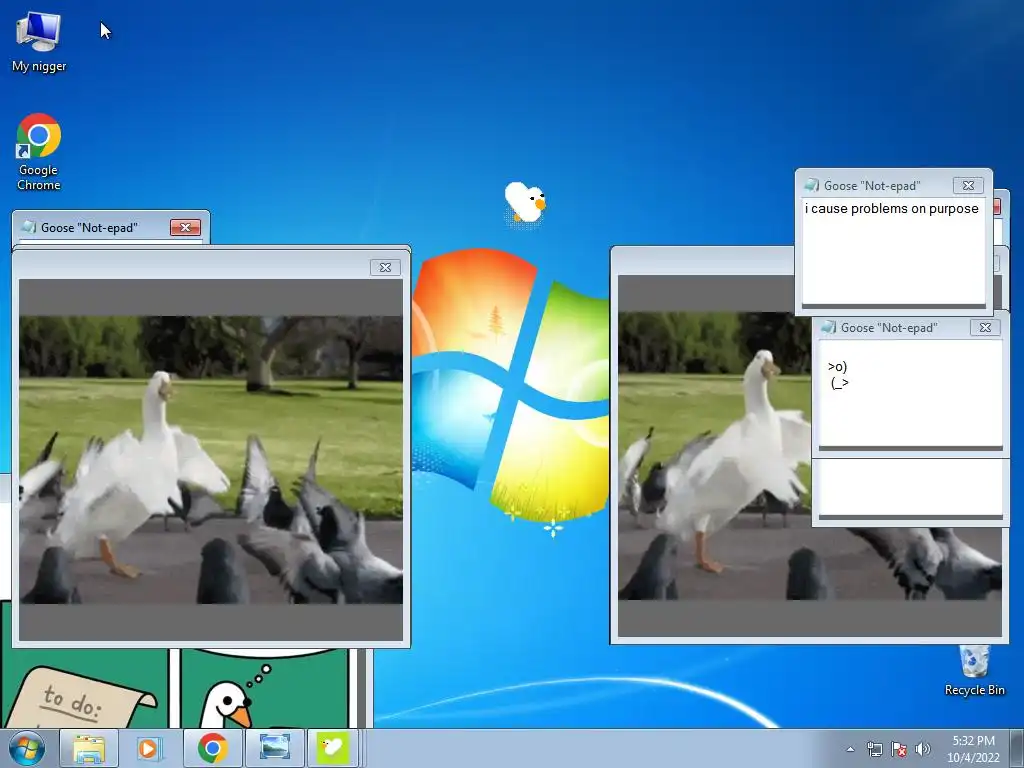Open Google Chrome from the taskbar
This screenshot has height=768, width=1024.
212,748
